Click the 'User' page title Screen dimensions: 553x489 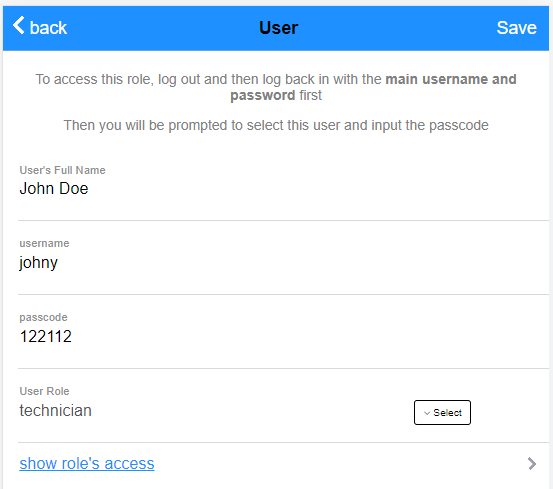coord(279,28)
